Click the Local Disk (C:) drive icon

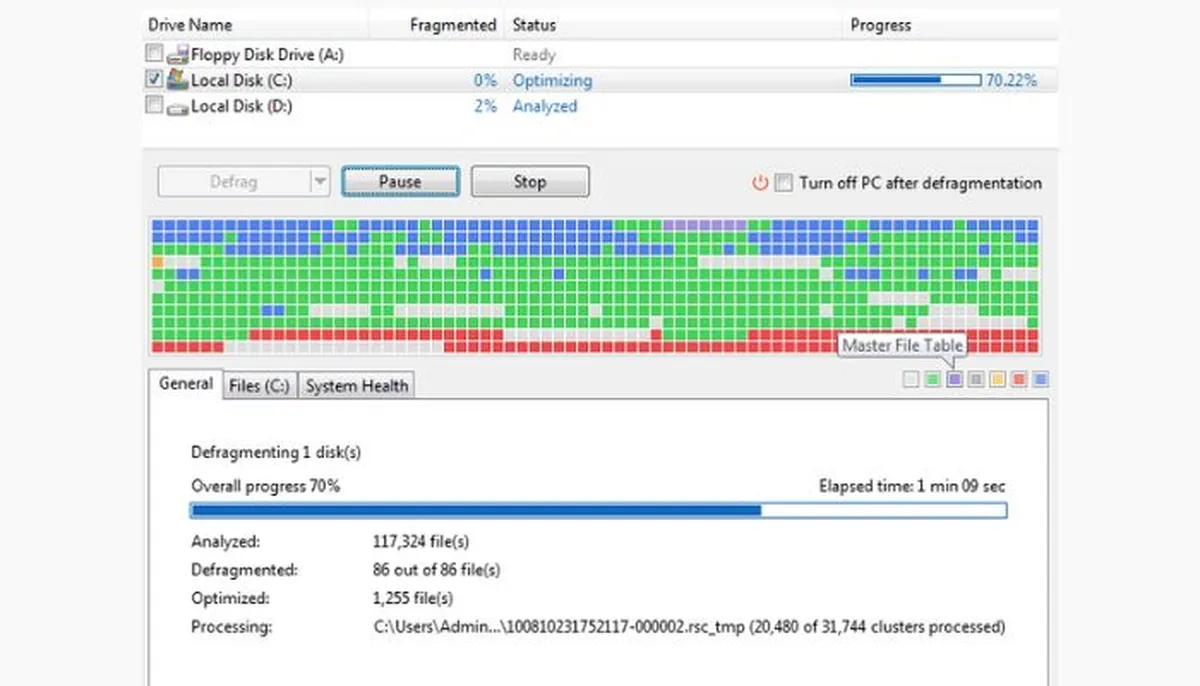coord(177,80)
